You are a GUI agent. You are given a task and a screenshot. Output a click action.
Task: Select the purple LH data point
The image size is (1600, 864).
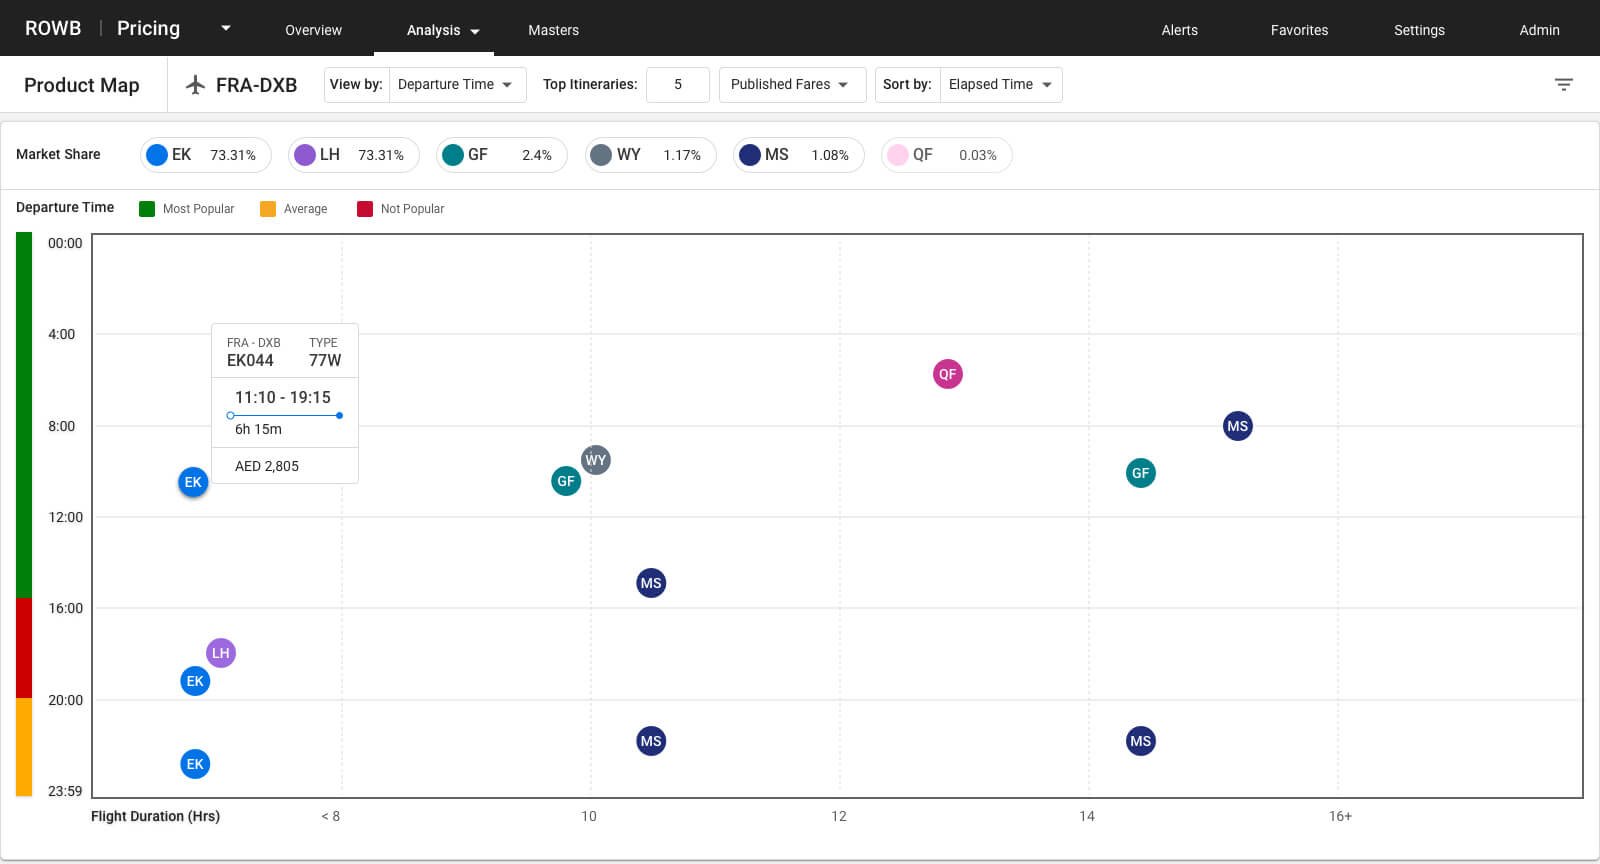point(221,653)
